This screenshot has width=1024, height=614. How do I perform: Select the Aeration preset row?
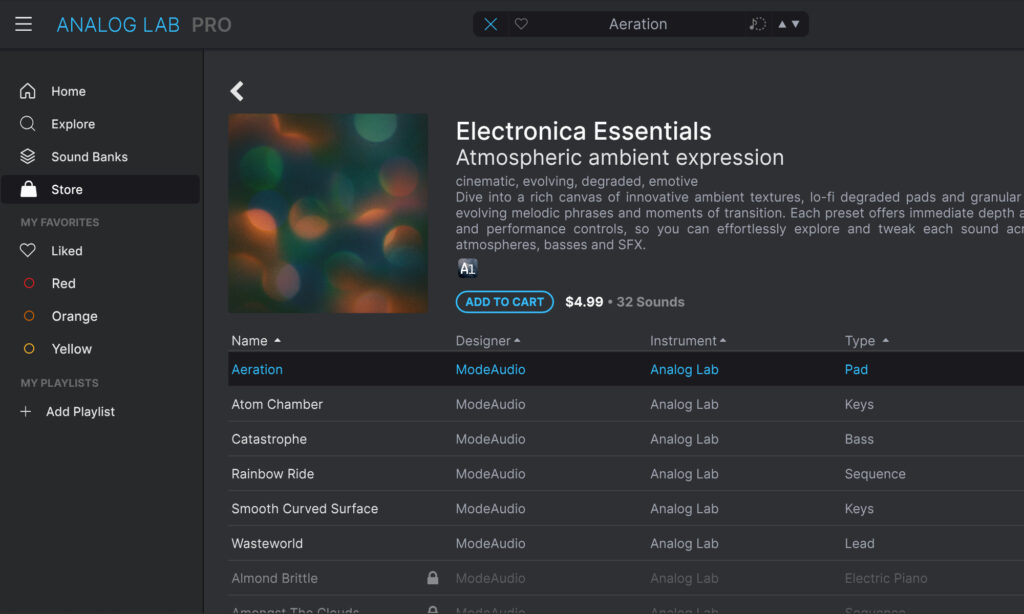click(626, 369)
